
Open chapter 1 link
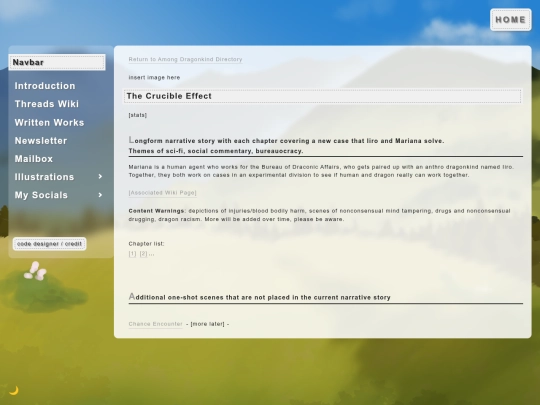132,254
